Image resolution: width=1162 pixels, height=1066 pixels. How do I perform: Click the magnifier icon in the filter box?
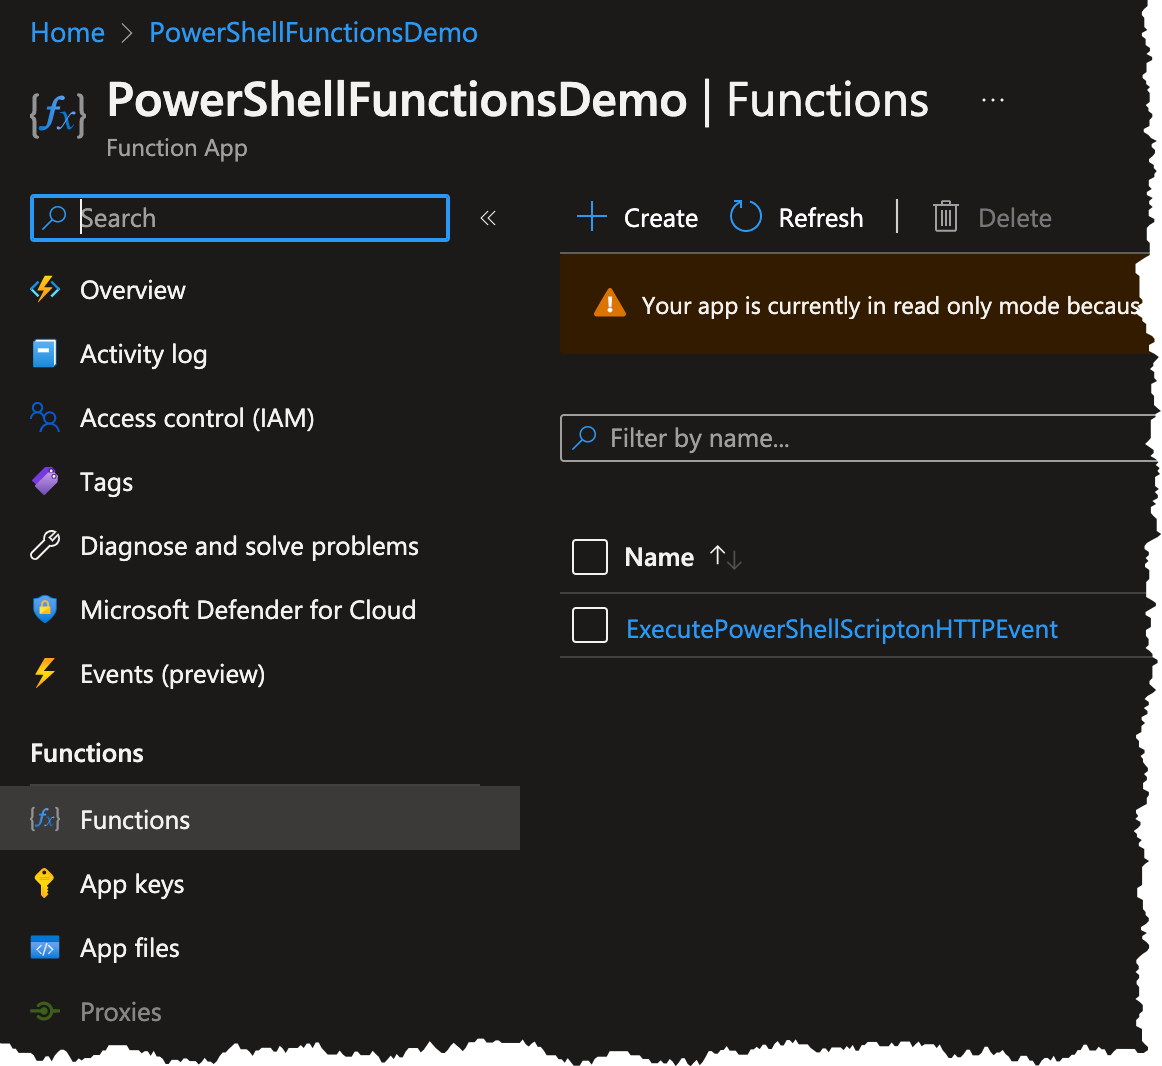[585, 437]
